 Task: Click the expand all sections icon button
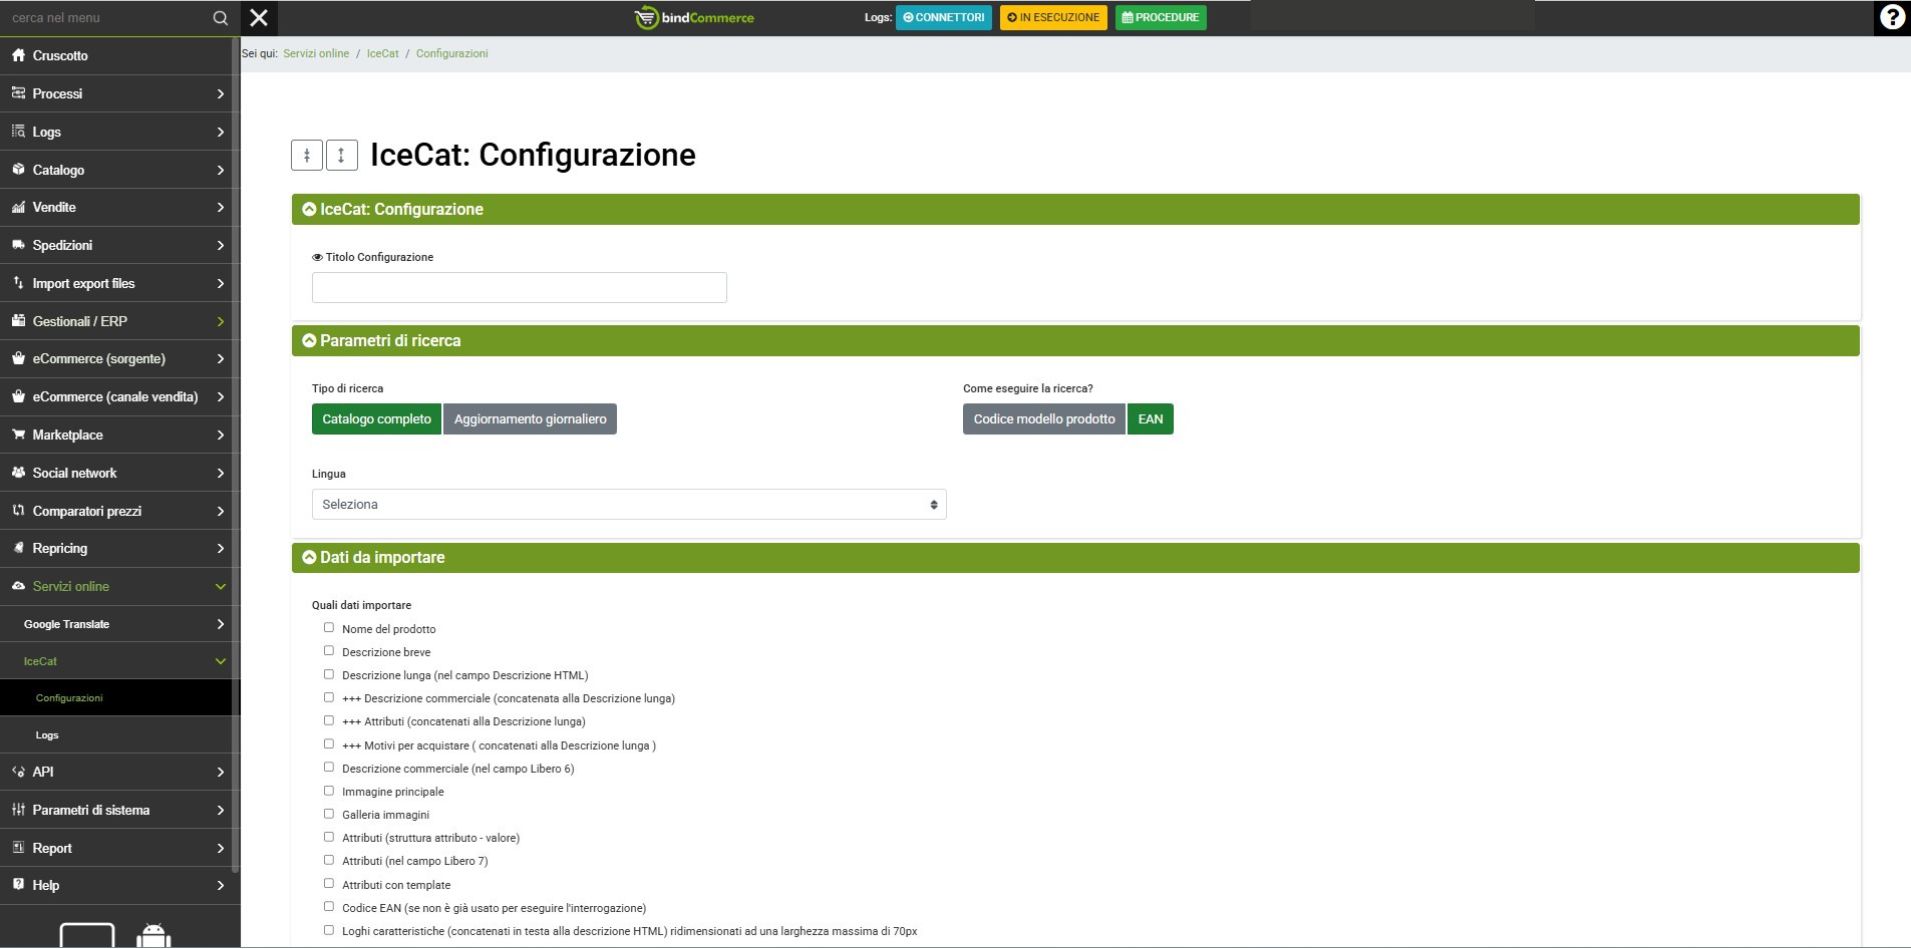342,155
